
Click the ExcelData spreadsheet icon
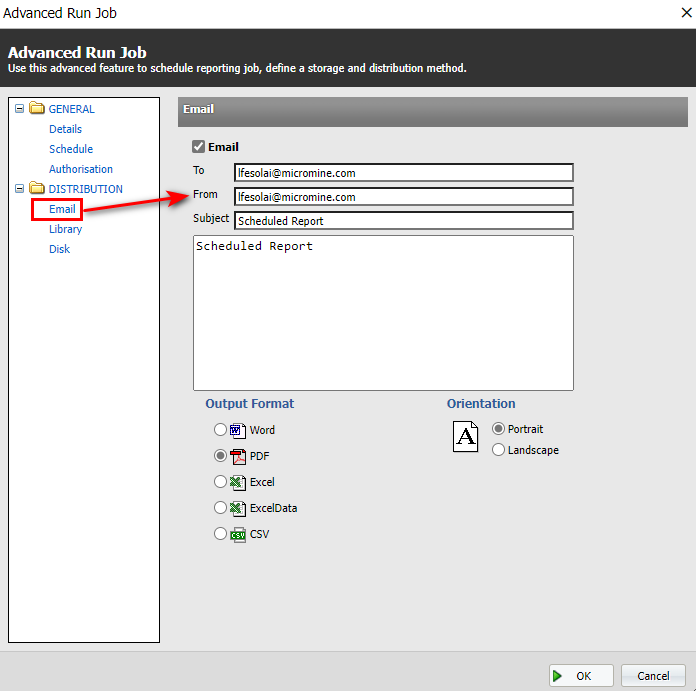(238, 508)
